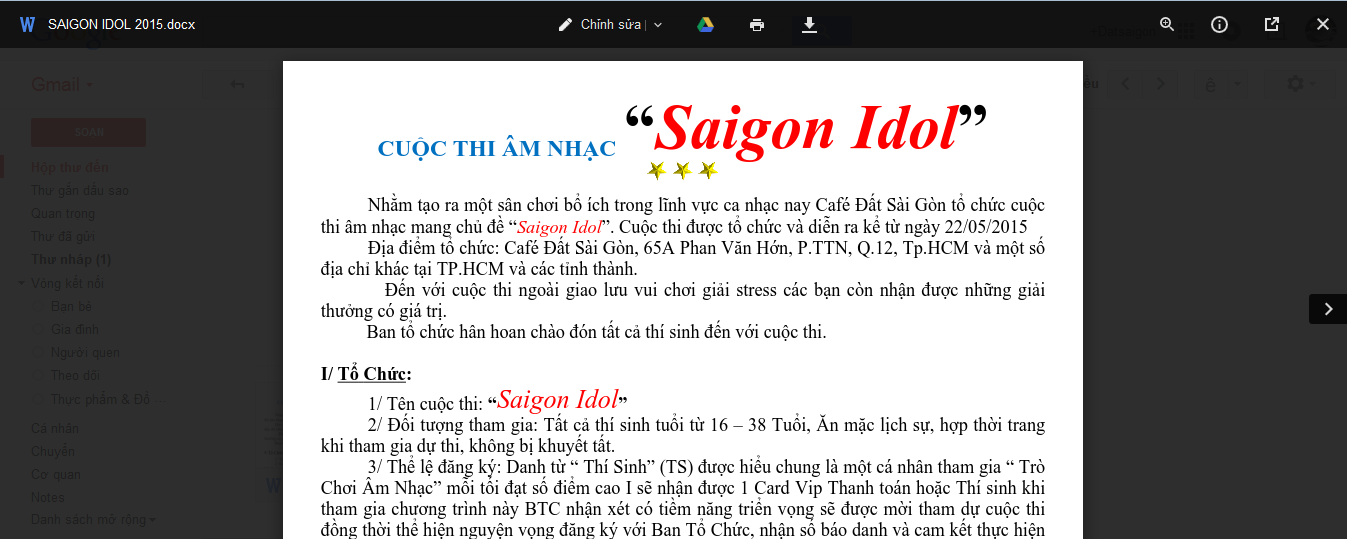Screen dimensions: 1347x539
Task: Open the document in a new window
Action: (1272, 25)
